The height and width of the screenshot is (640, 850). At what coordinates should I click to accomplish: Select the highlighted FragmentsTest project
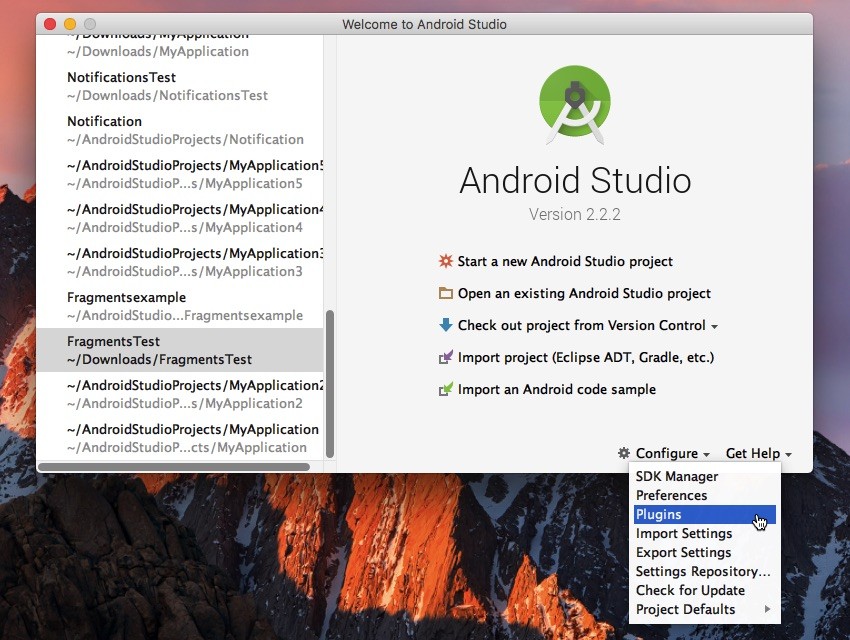click(180, 350)
